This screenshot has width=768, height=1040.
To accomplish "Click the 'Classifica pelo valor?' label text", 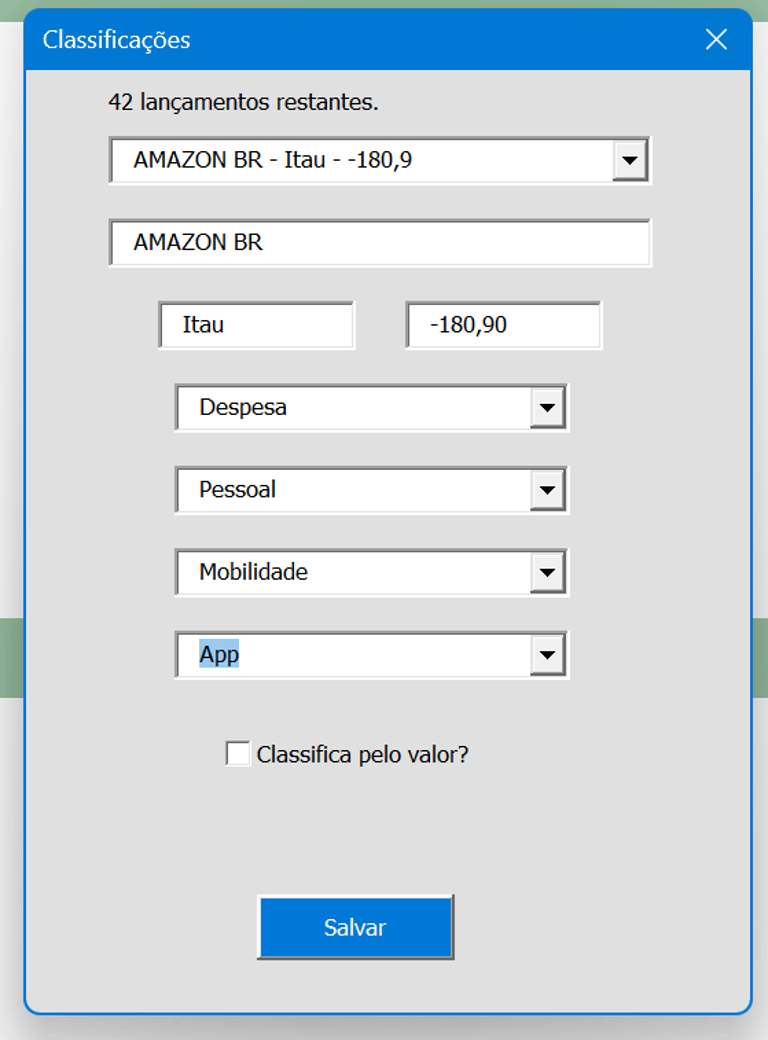I will [362, 755].
